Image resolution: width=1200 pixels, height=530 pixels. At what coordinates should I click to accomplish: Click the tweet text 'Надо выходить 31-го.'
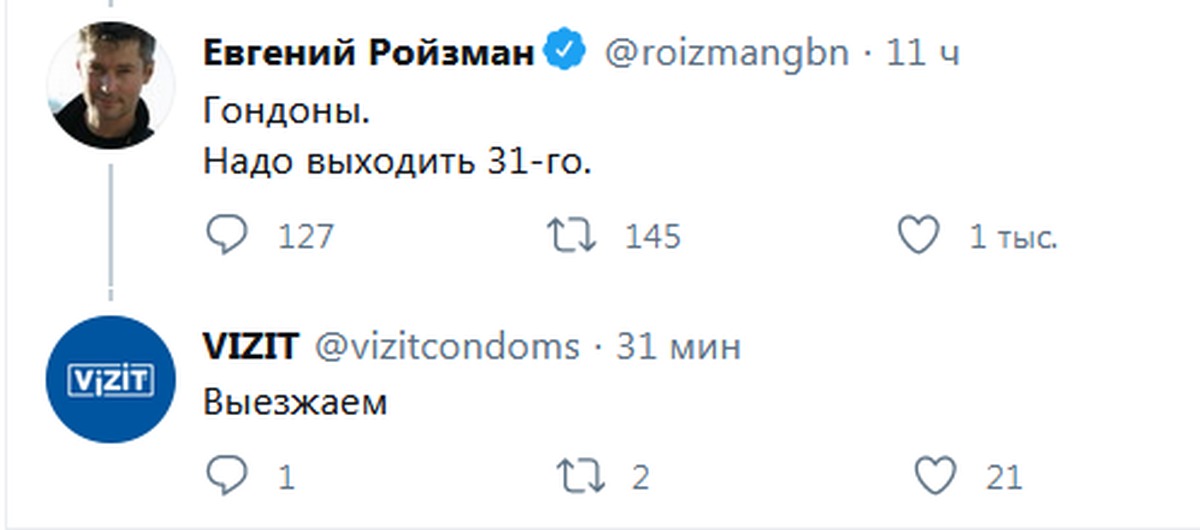397,160
